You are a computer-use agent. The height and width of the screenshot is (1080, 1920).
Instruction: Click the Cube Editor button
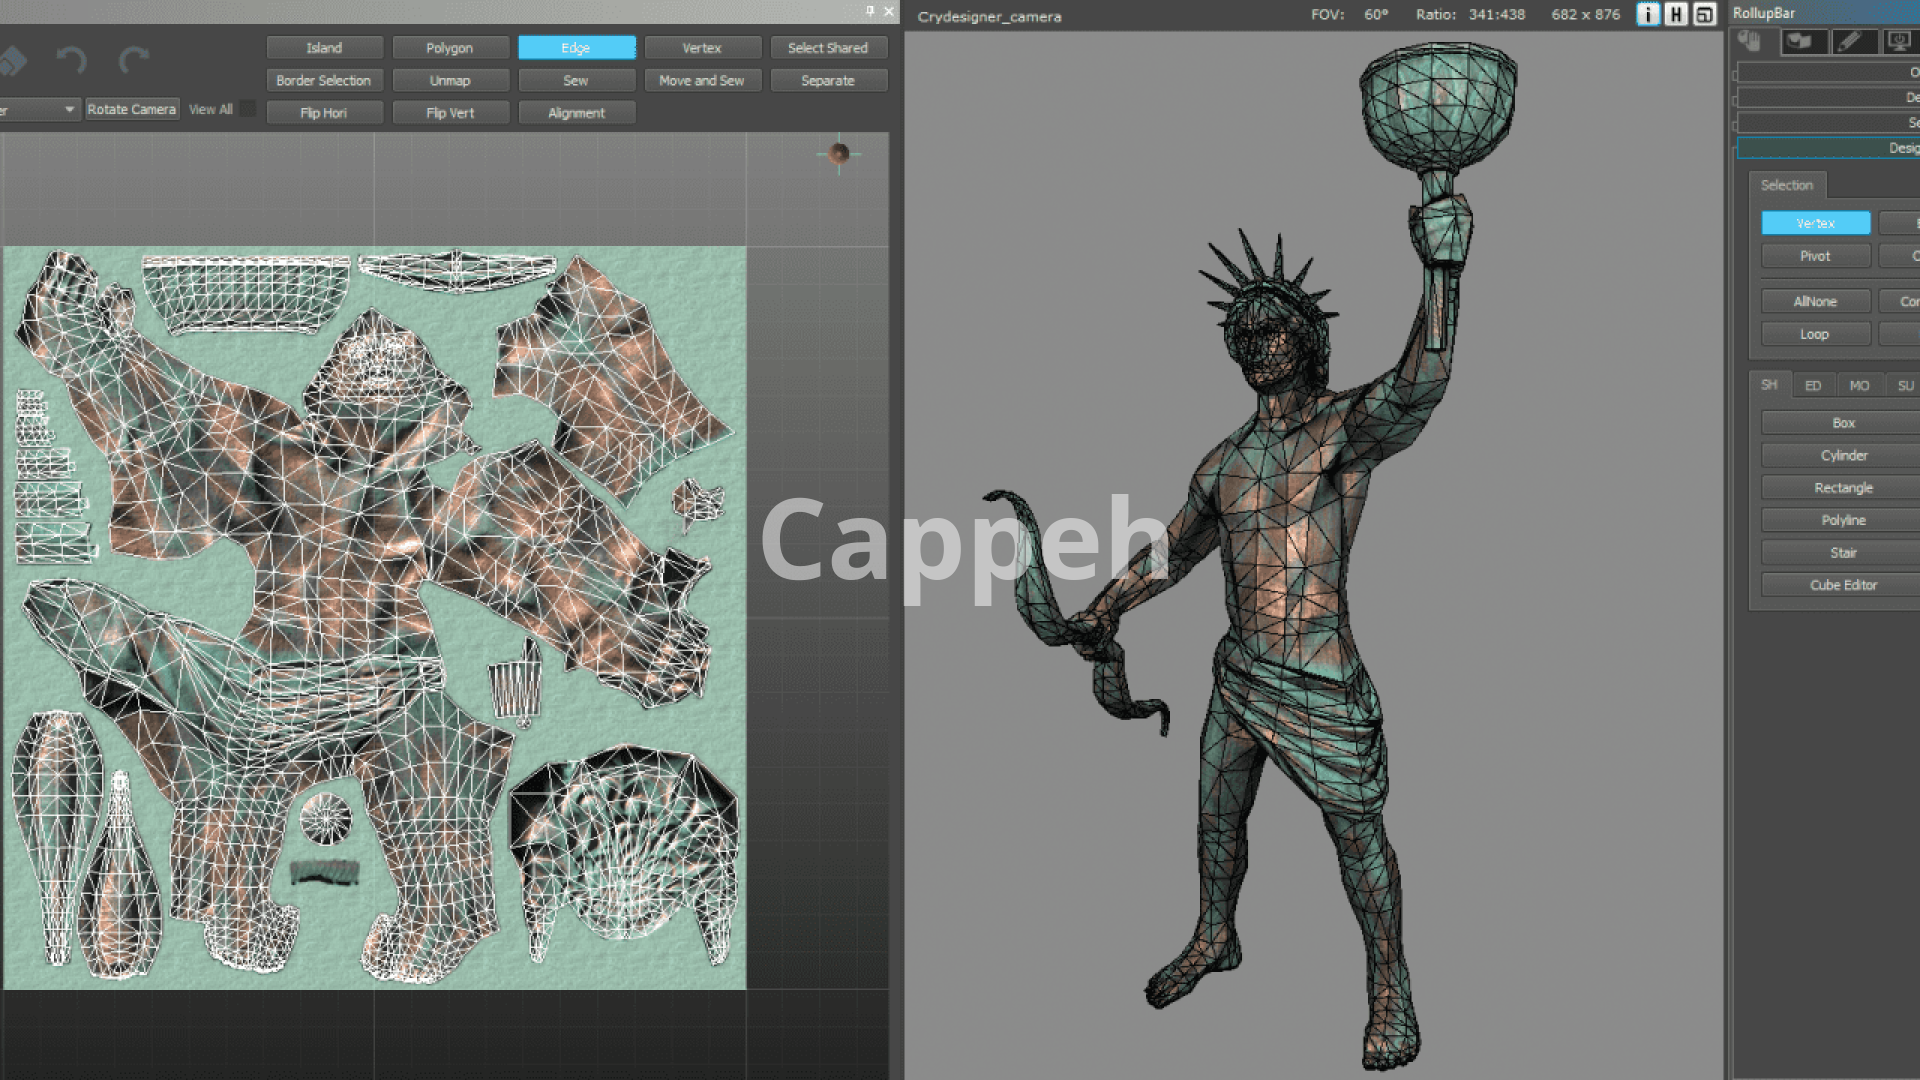(x=1843, y=585)
